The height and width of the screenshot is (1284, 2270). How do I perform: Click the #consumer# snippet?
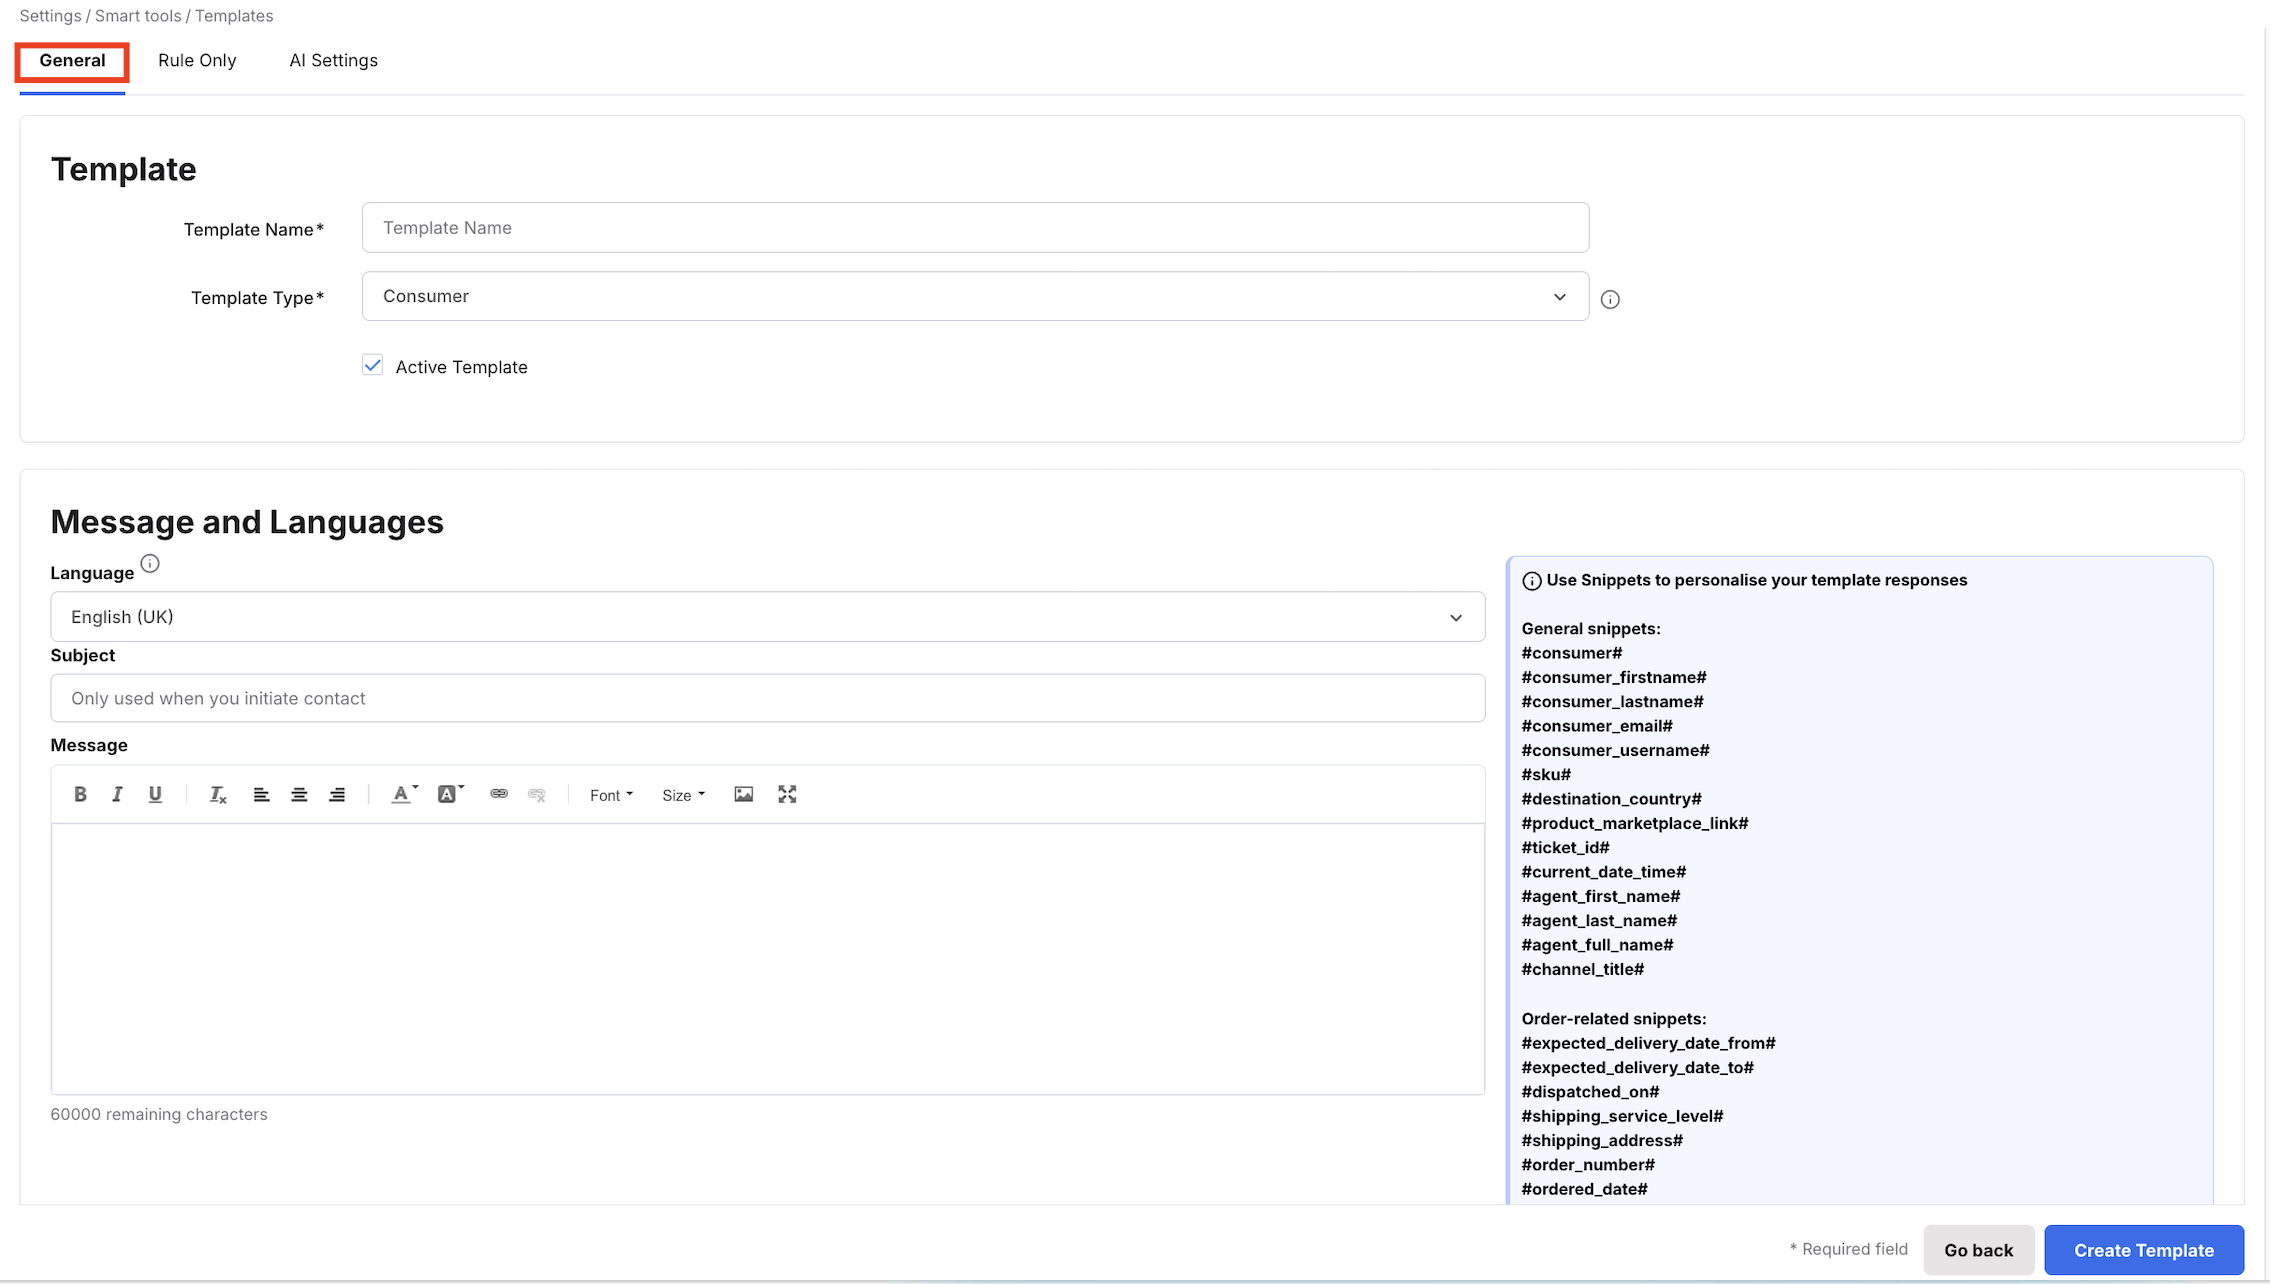coord(1572,653)
